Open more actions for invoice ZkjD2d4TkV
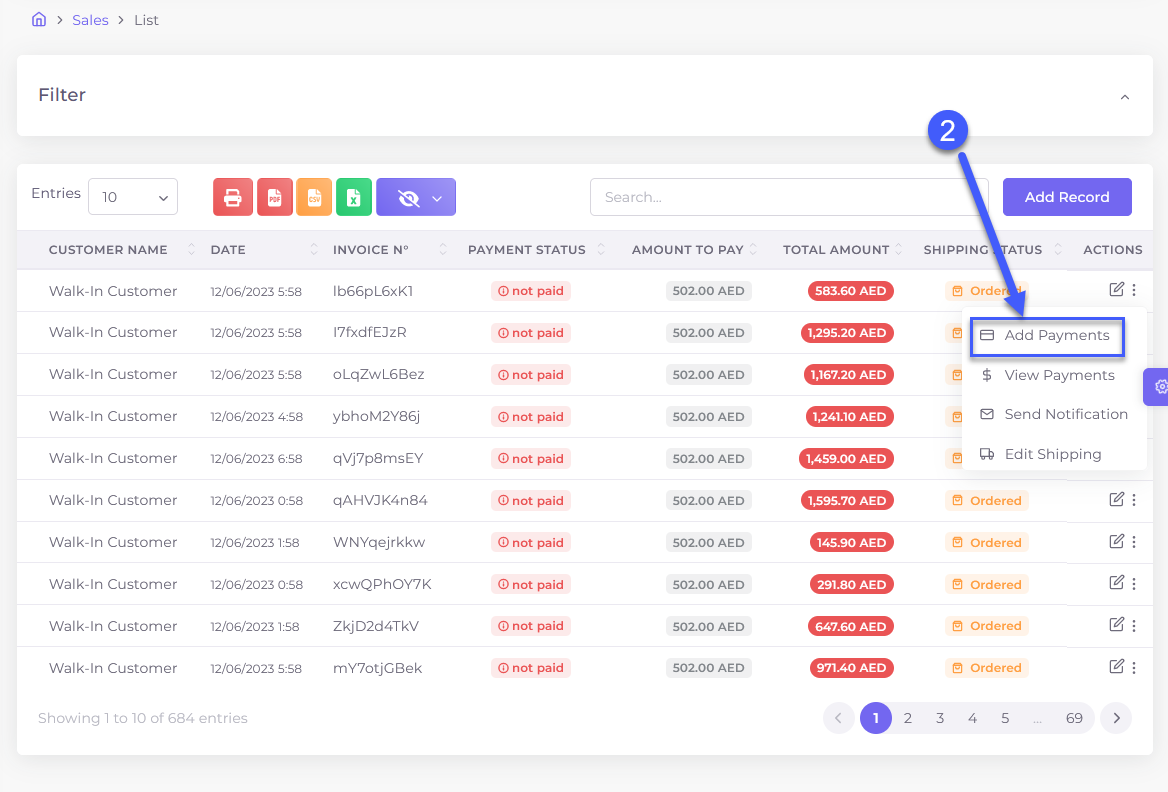Viewport: 1168px width, 792px height. (x=1134, y=625)
